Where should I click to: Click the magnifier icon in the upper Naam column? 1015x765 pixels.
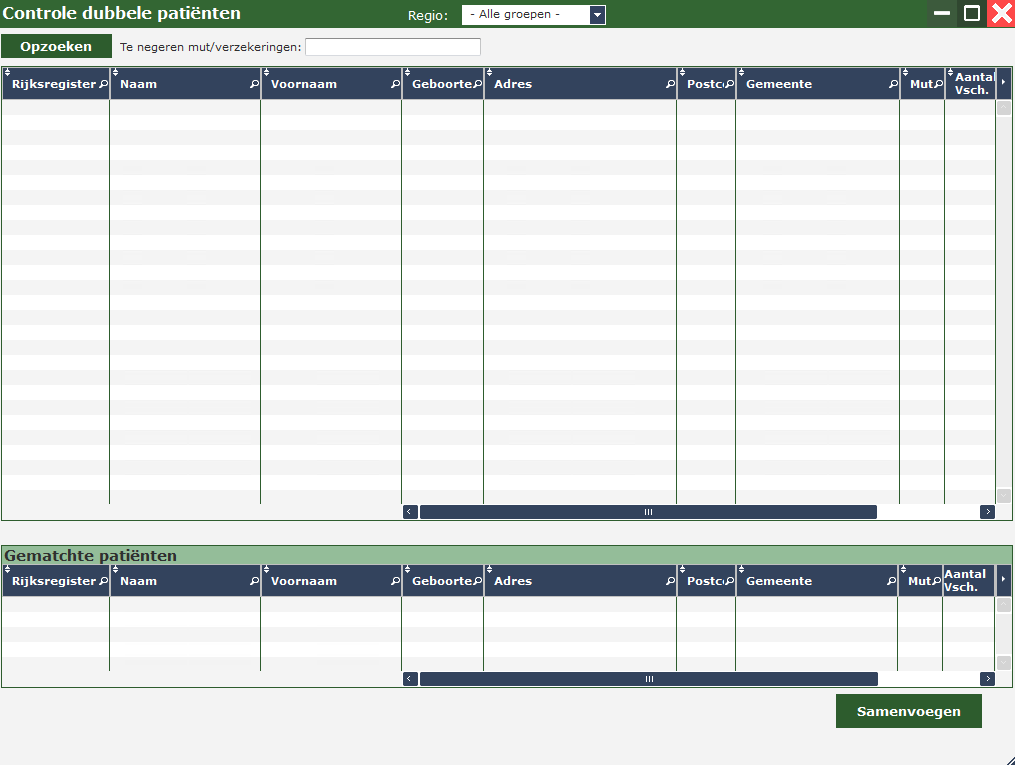(254, 85)
